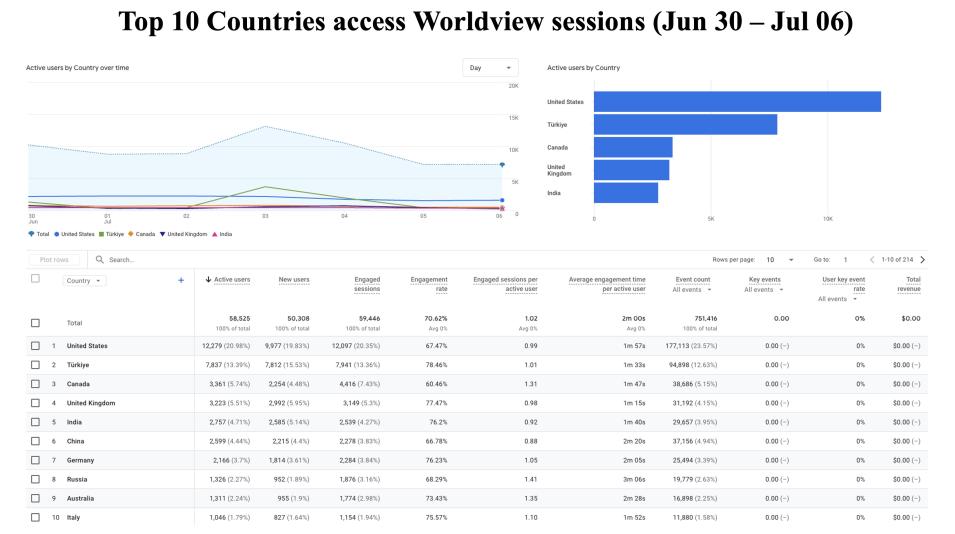Viewport: 955px width, 534px height.
Task: Click the United Kingdom bar in chart
Action: point(632,170)
